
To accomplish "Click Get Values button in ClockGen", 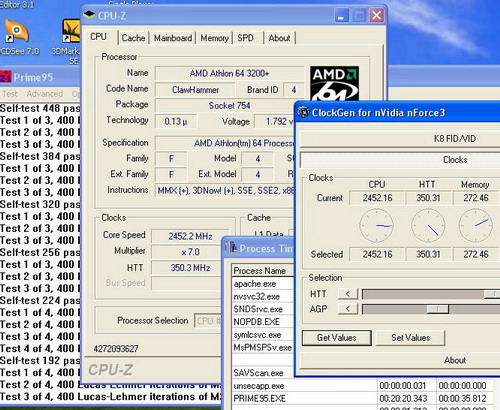I will (x=337, y=338).
